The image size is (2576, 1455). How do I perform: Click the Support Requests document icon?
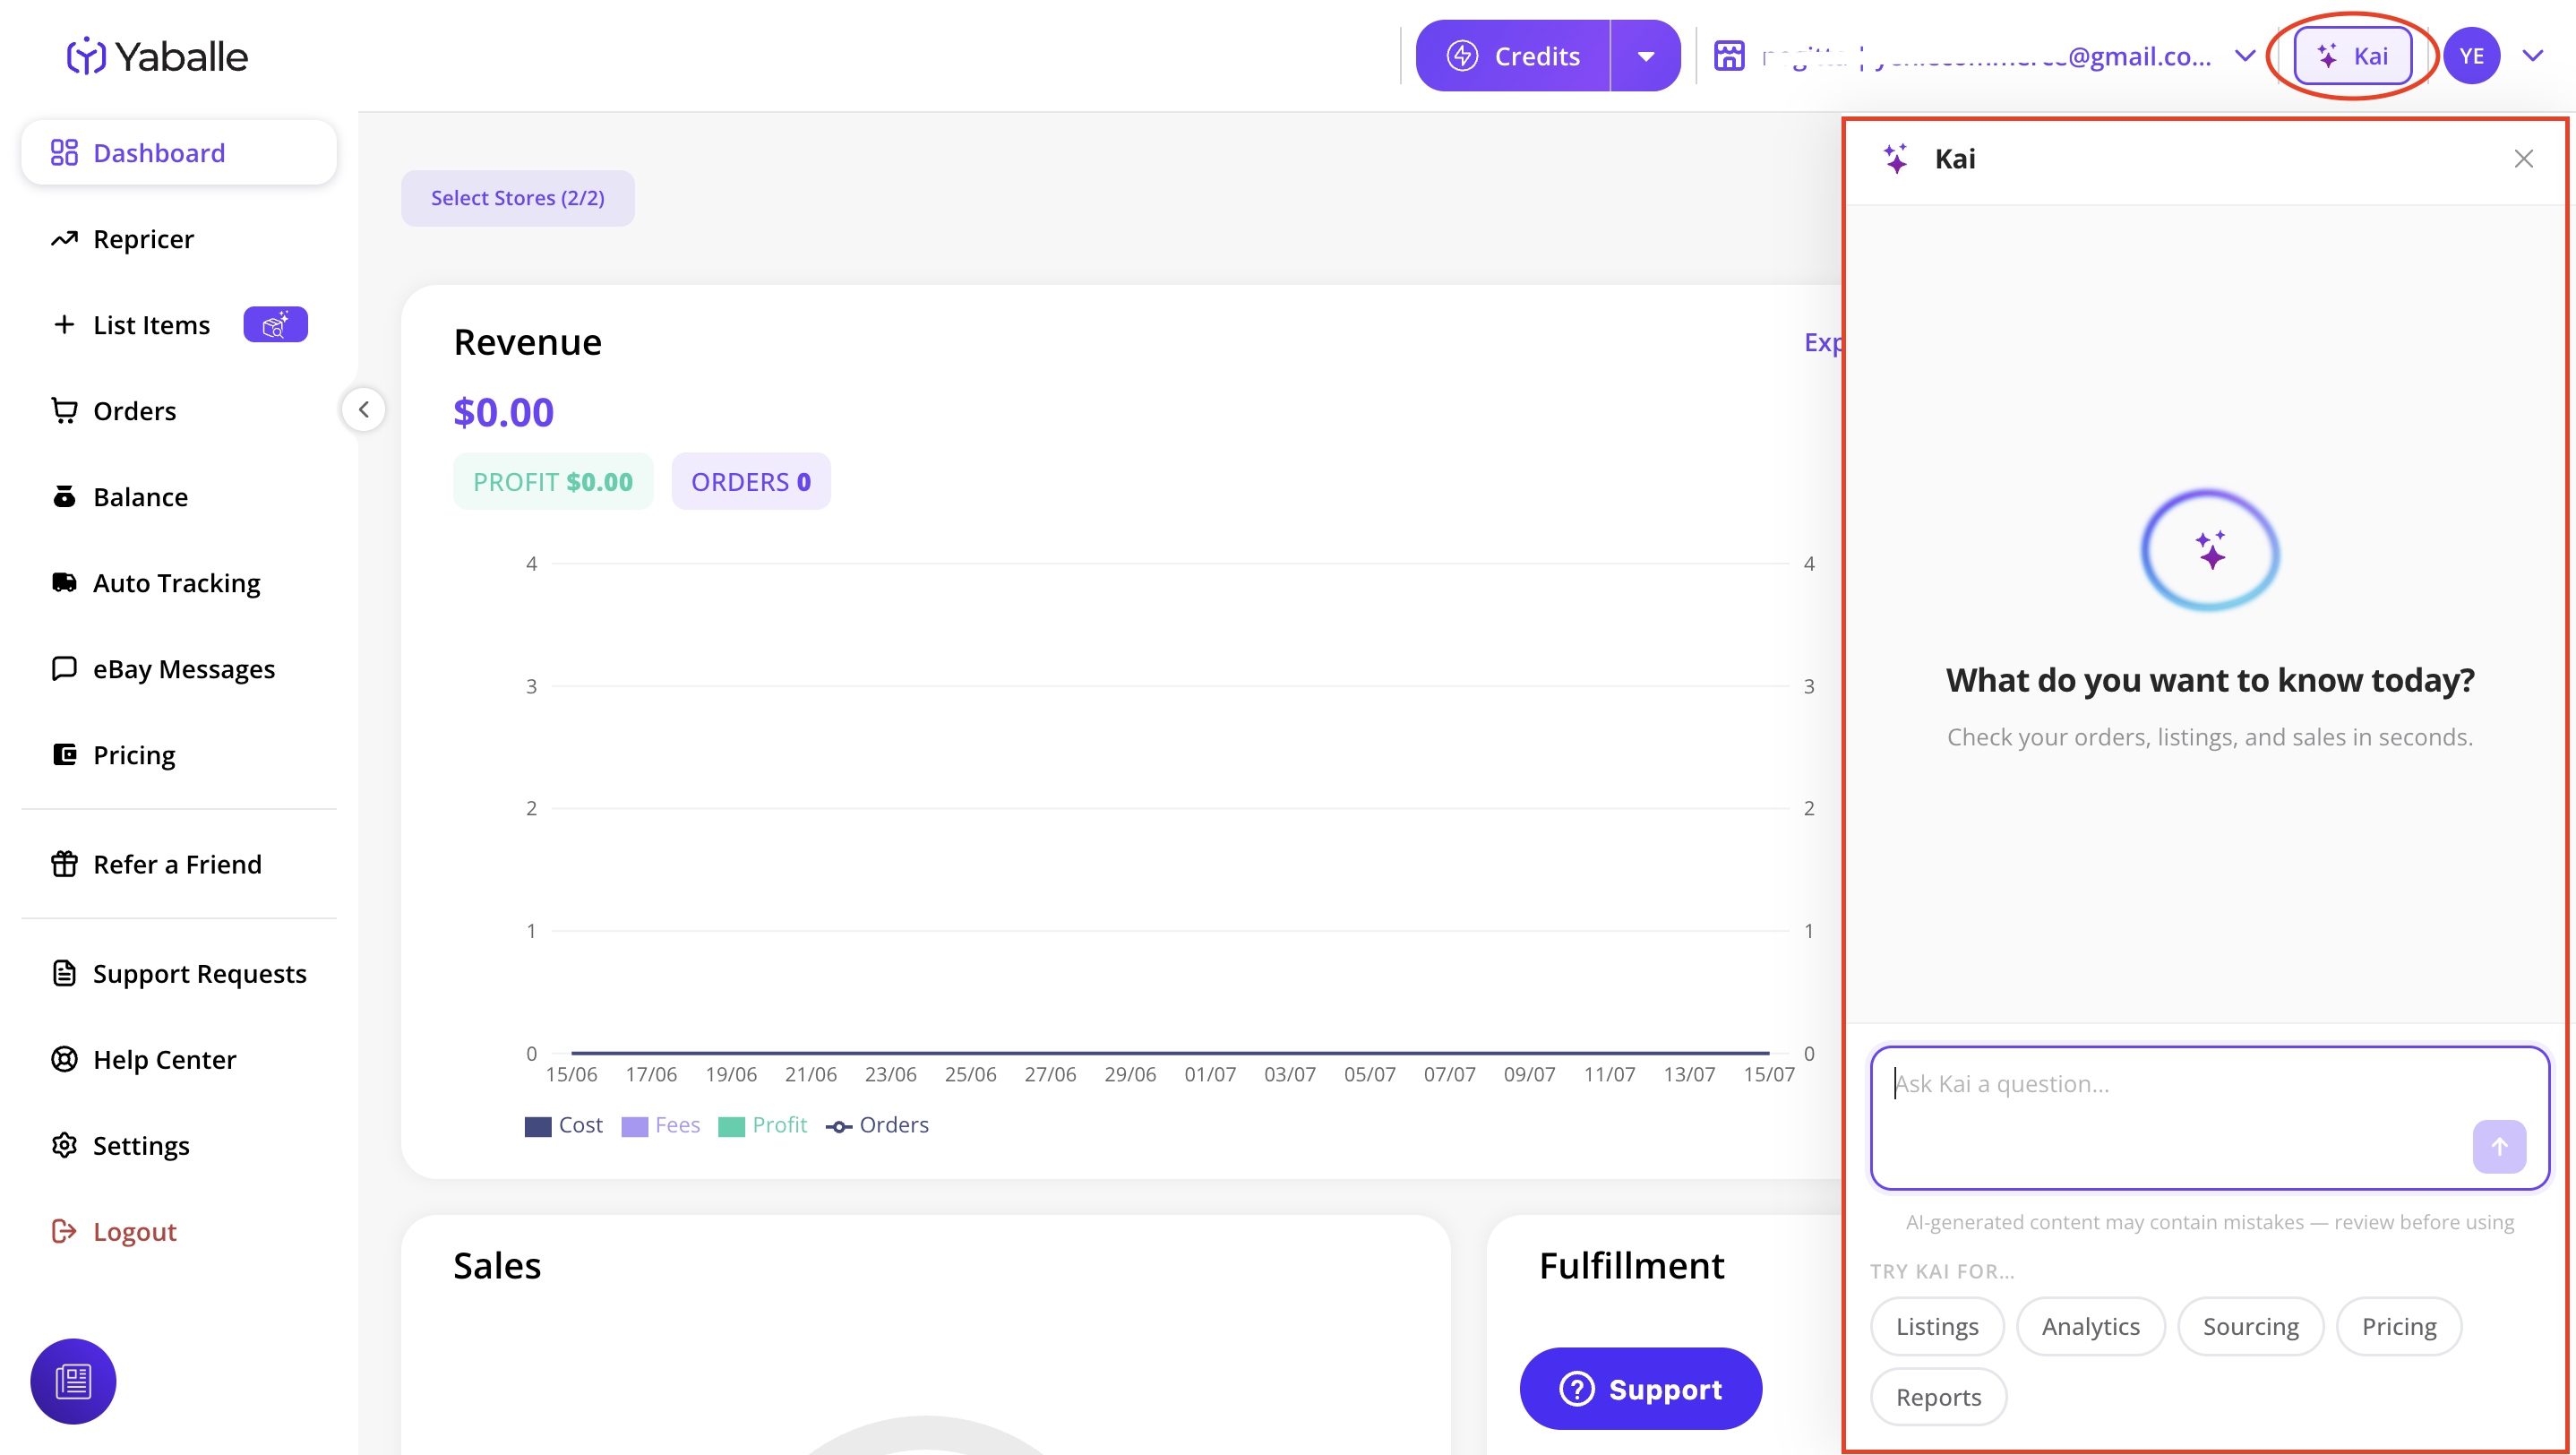pos(64,973)
